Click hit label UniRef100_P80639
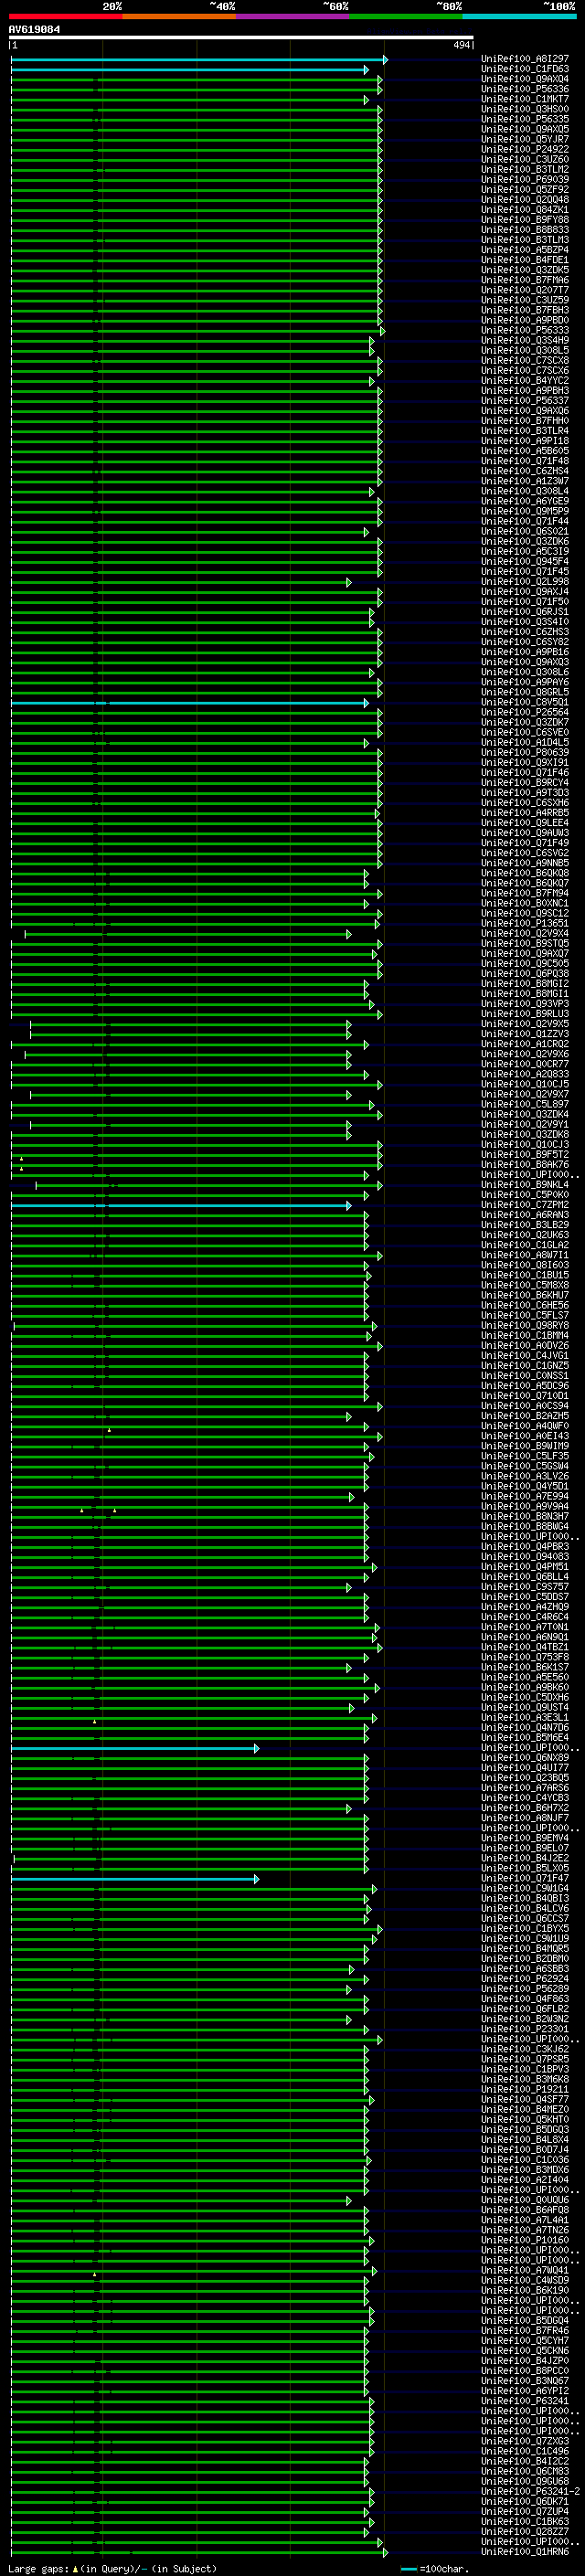585x2576 pixels. tap(525, 752)
